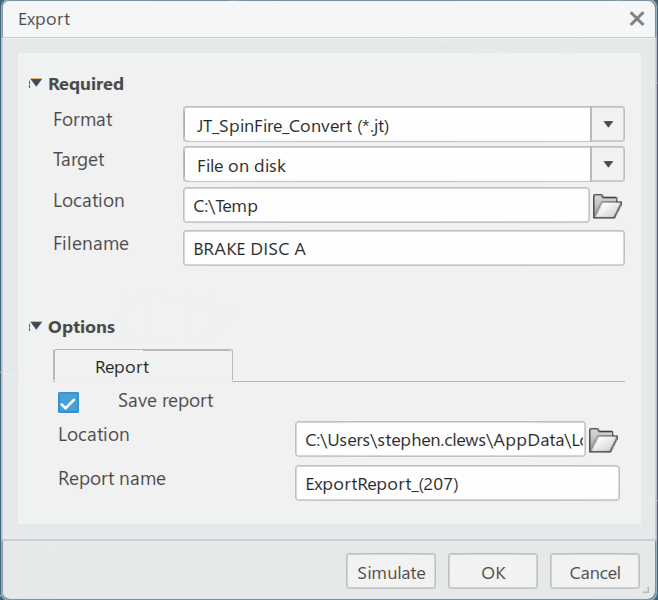Viewport: 658px width, 600px height.
Task: Open the Format dropdown arrow
Action: tap(608, 124)
